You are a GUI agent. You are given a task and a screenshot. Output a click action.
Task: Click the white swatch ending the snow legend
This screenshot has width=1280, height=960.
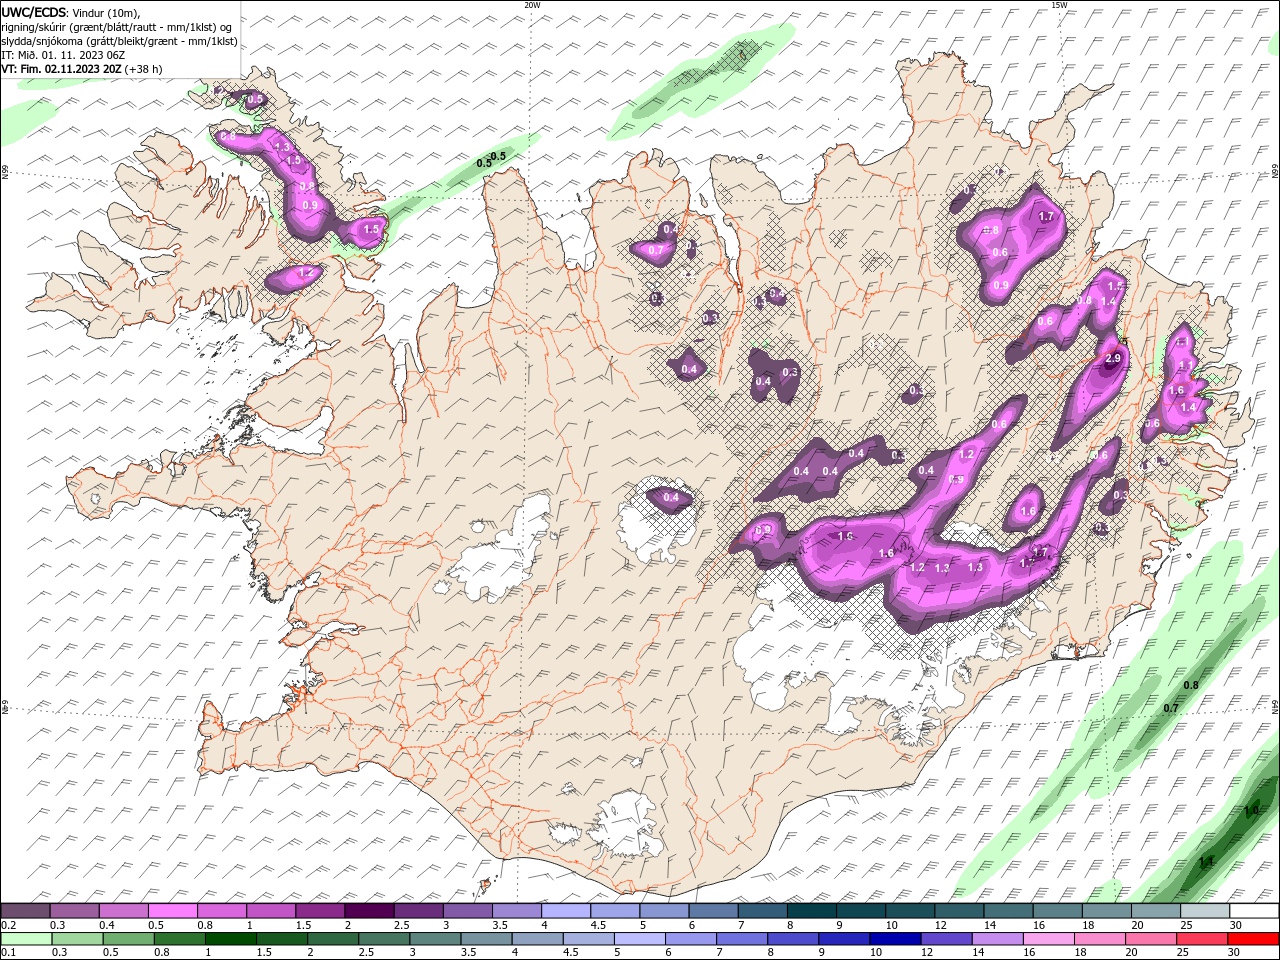[1254, 911]
